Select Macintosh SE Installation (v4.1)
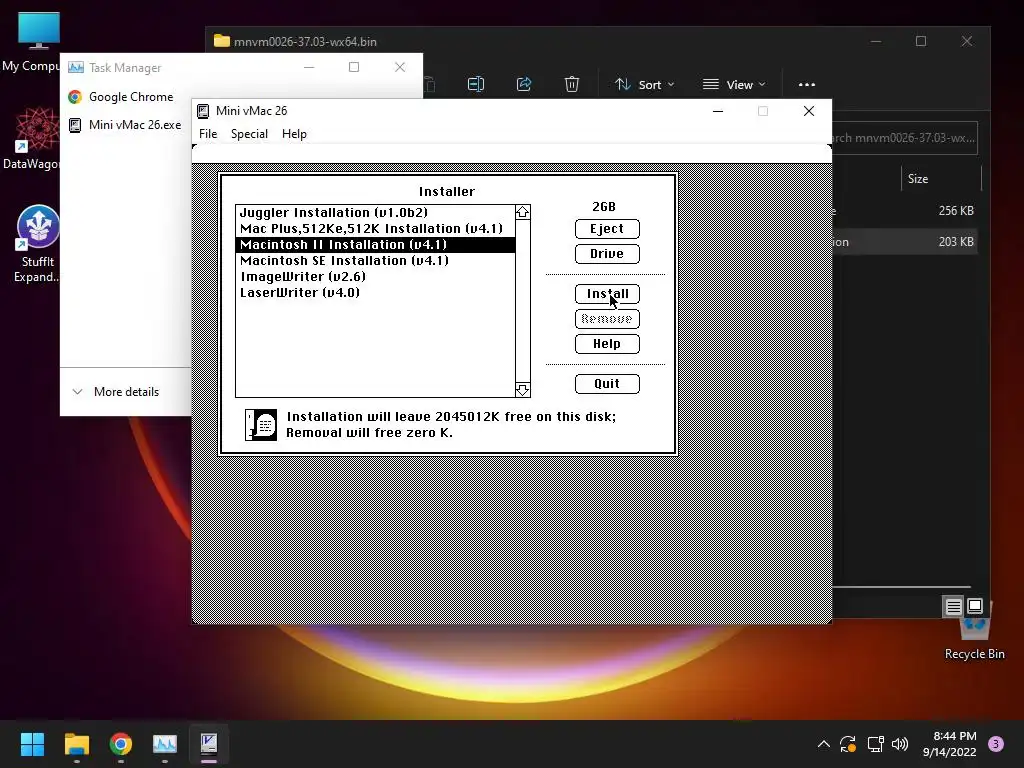 tap(375, 261)
